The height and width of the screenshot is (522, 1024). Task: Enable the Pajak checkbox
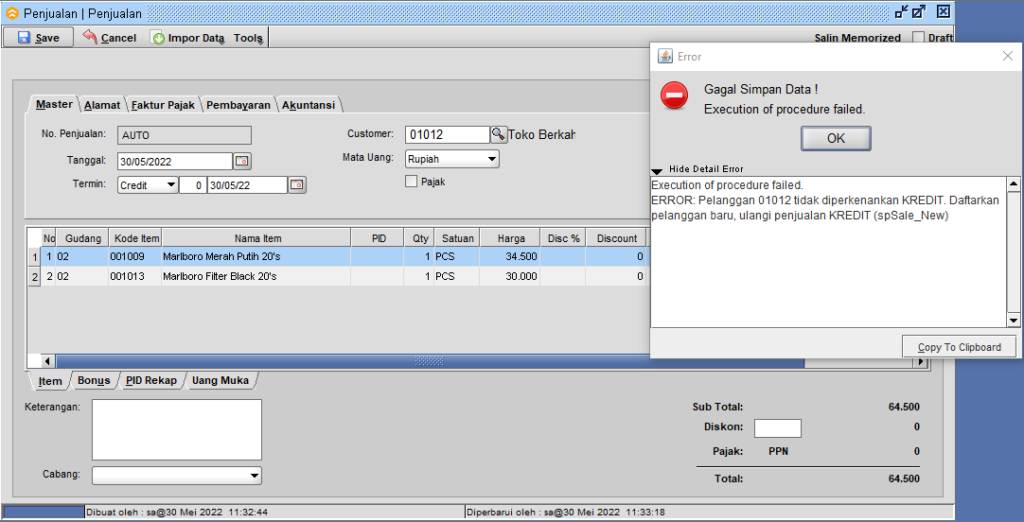point(411,181)
